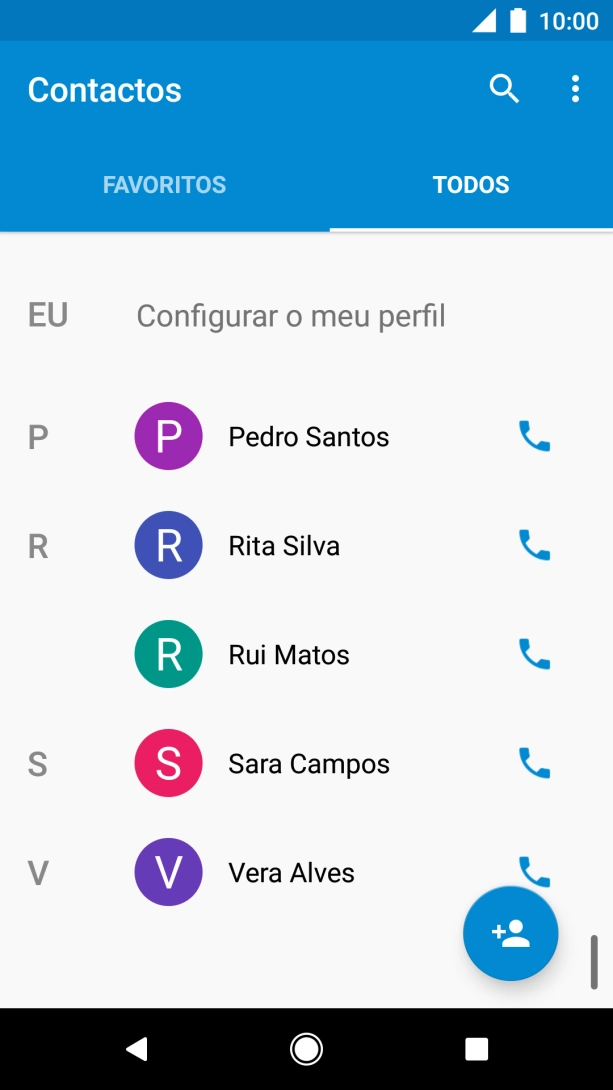Call Rita Silva using the phone icon

pos(534,545)
